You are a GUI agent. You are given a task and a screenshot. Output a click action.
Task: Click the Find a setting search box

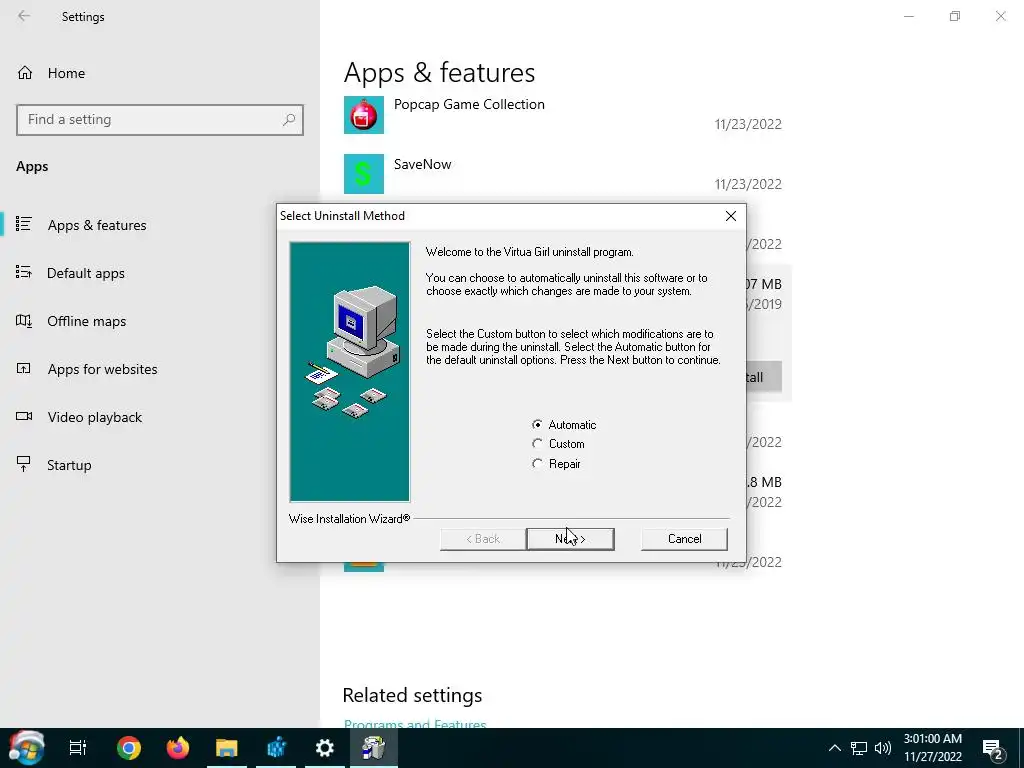pos(160,120)
